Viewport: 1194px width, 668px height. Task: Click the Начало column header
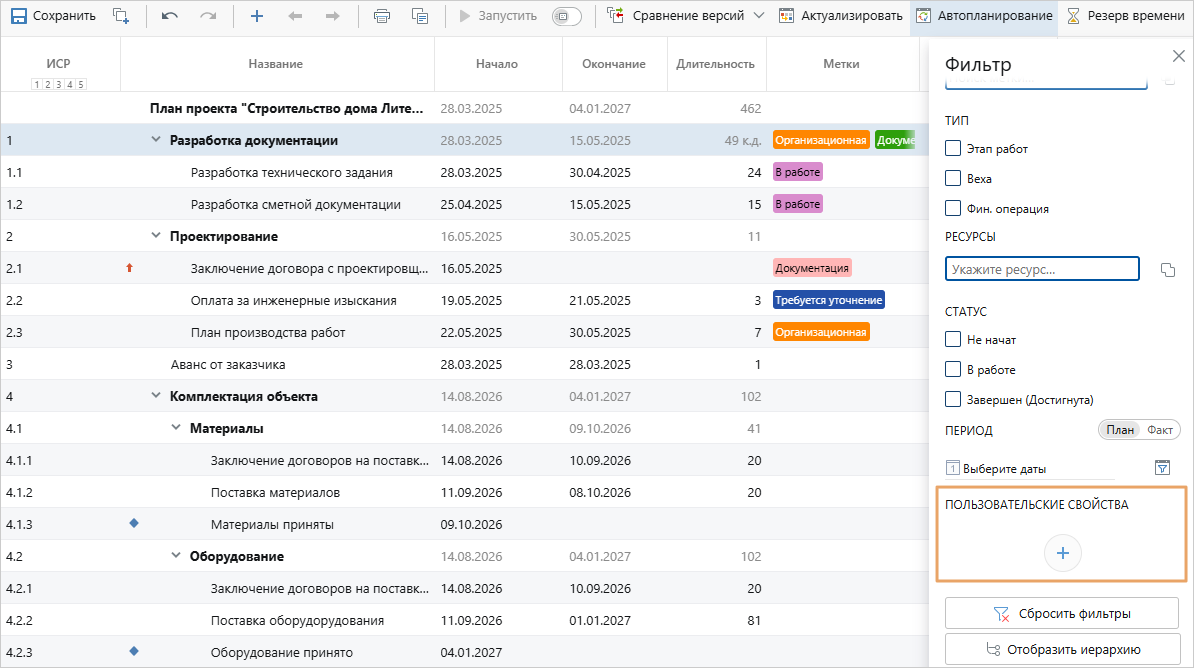coord(497,64)
